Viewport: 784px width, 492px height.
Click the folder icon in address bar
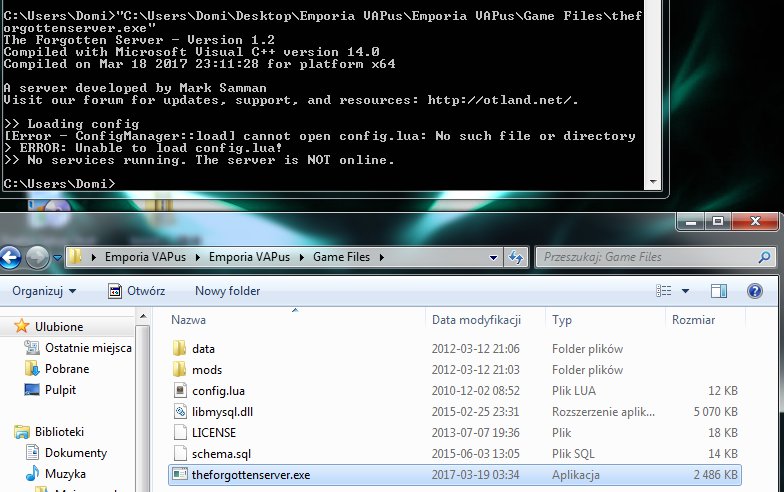click(76, 257)
